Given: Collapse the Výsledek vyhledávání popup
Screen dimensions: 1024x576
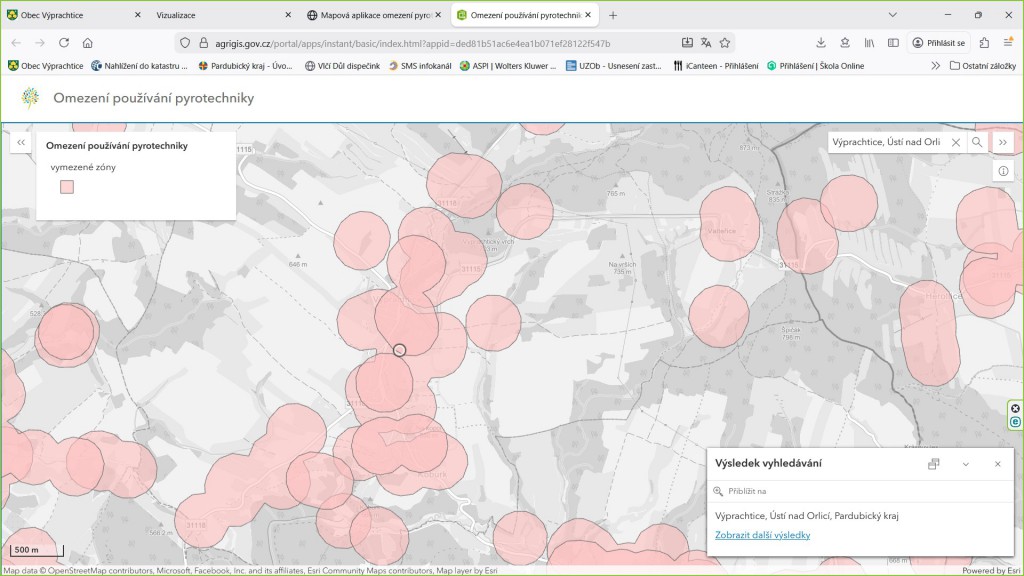Looking at the screenshot, I should click(x=965, y=464).
